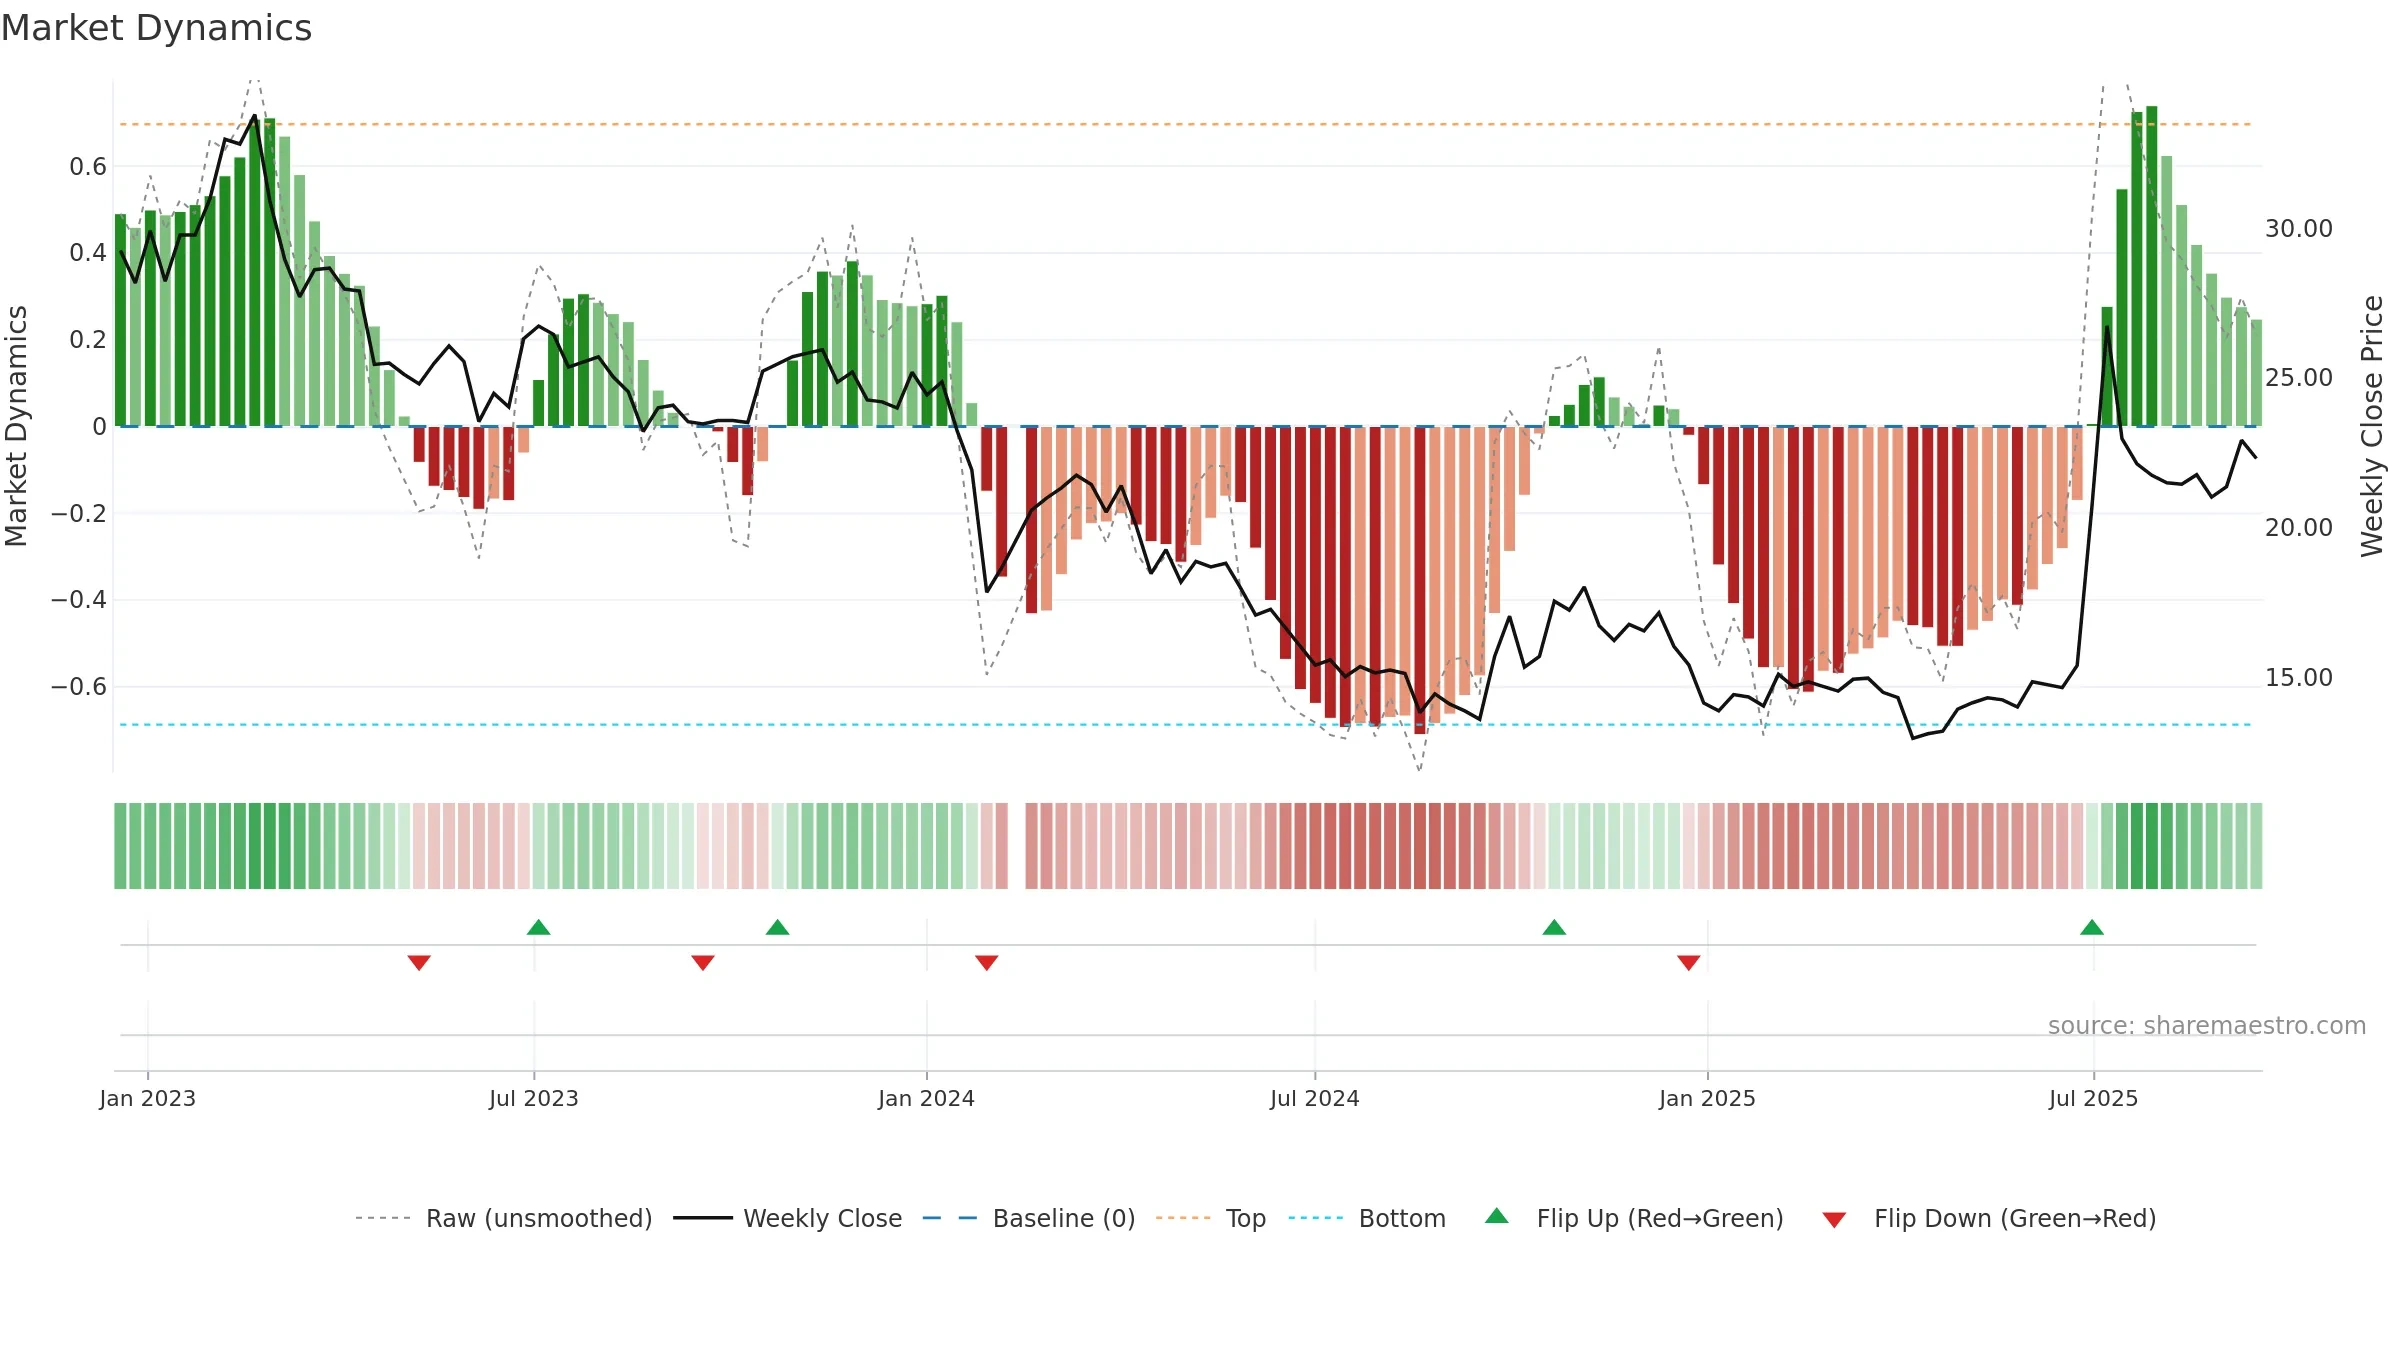
Task: Toggle the Top legend entry
Action: tap(1210, 1218)
